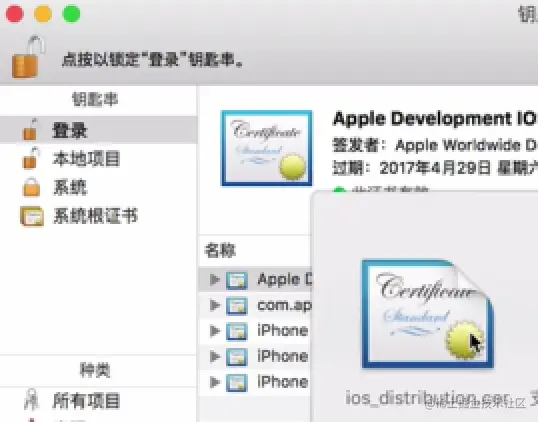Expand the first iPhone certificate row
538x422 pixels.
215,331
